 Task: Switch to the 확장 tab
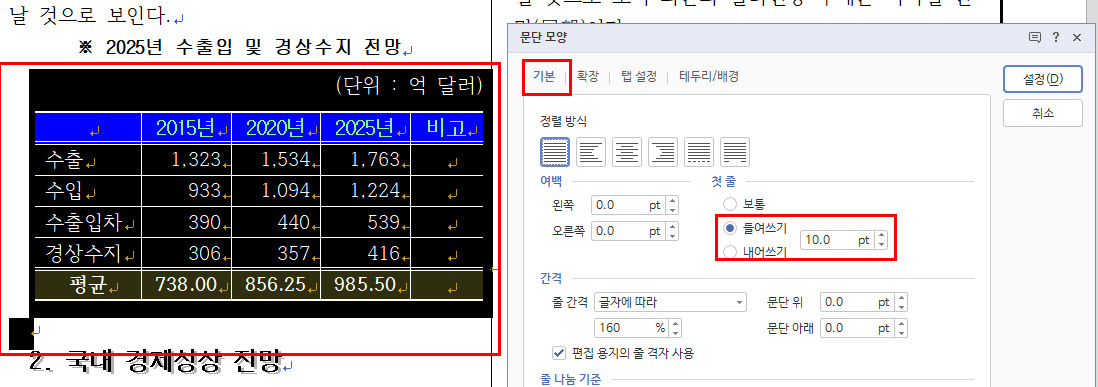[x=588, y=76]
